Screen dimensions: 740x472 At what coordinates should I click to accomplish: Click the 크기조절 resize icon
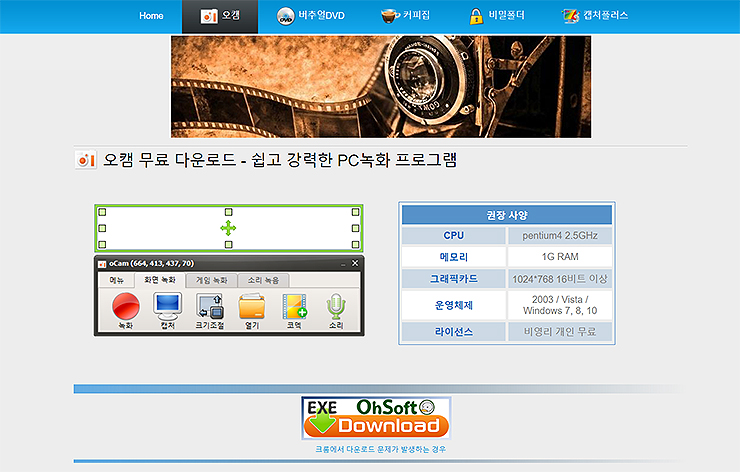(210, 306)
